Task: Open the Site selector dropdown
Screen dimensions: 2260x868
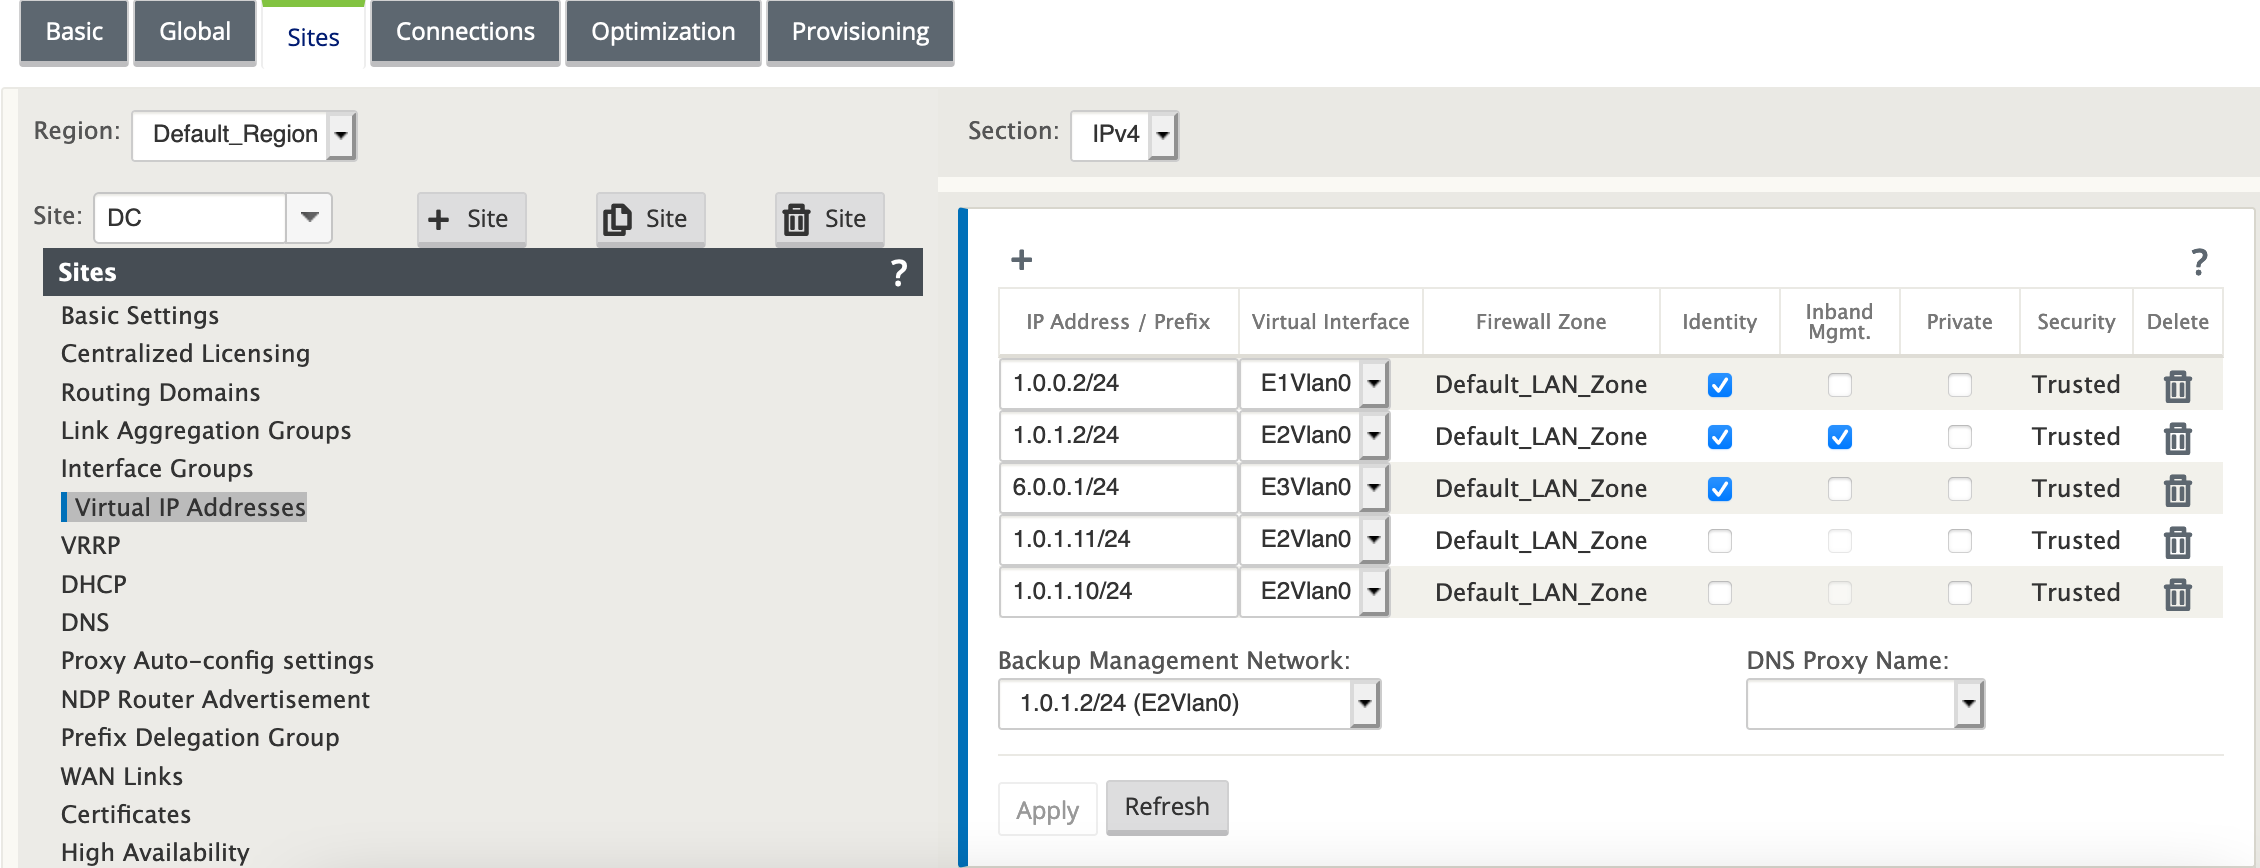Action: tap(309, 217)
